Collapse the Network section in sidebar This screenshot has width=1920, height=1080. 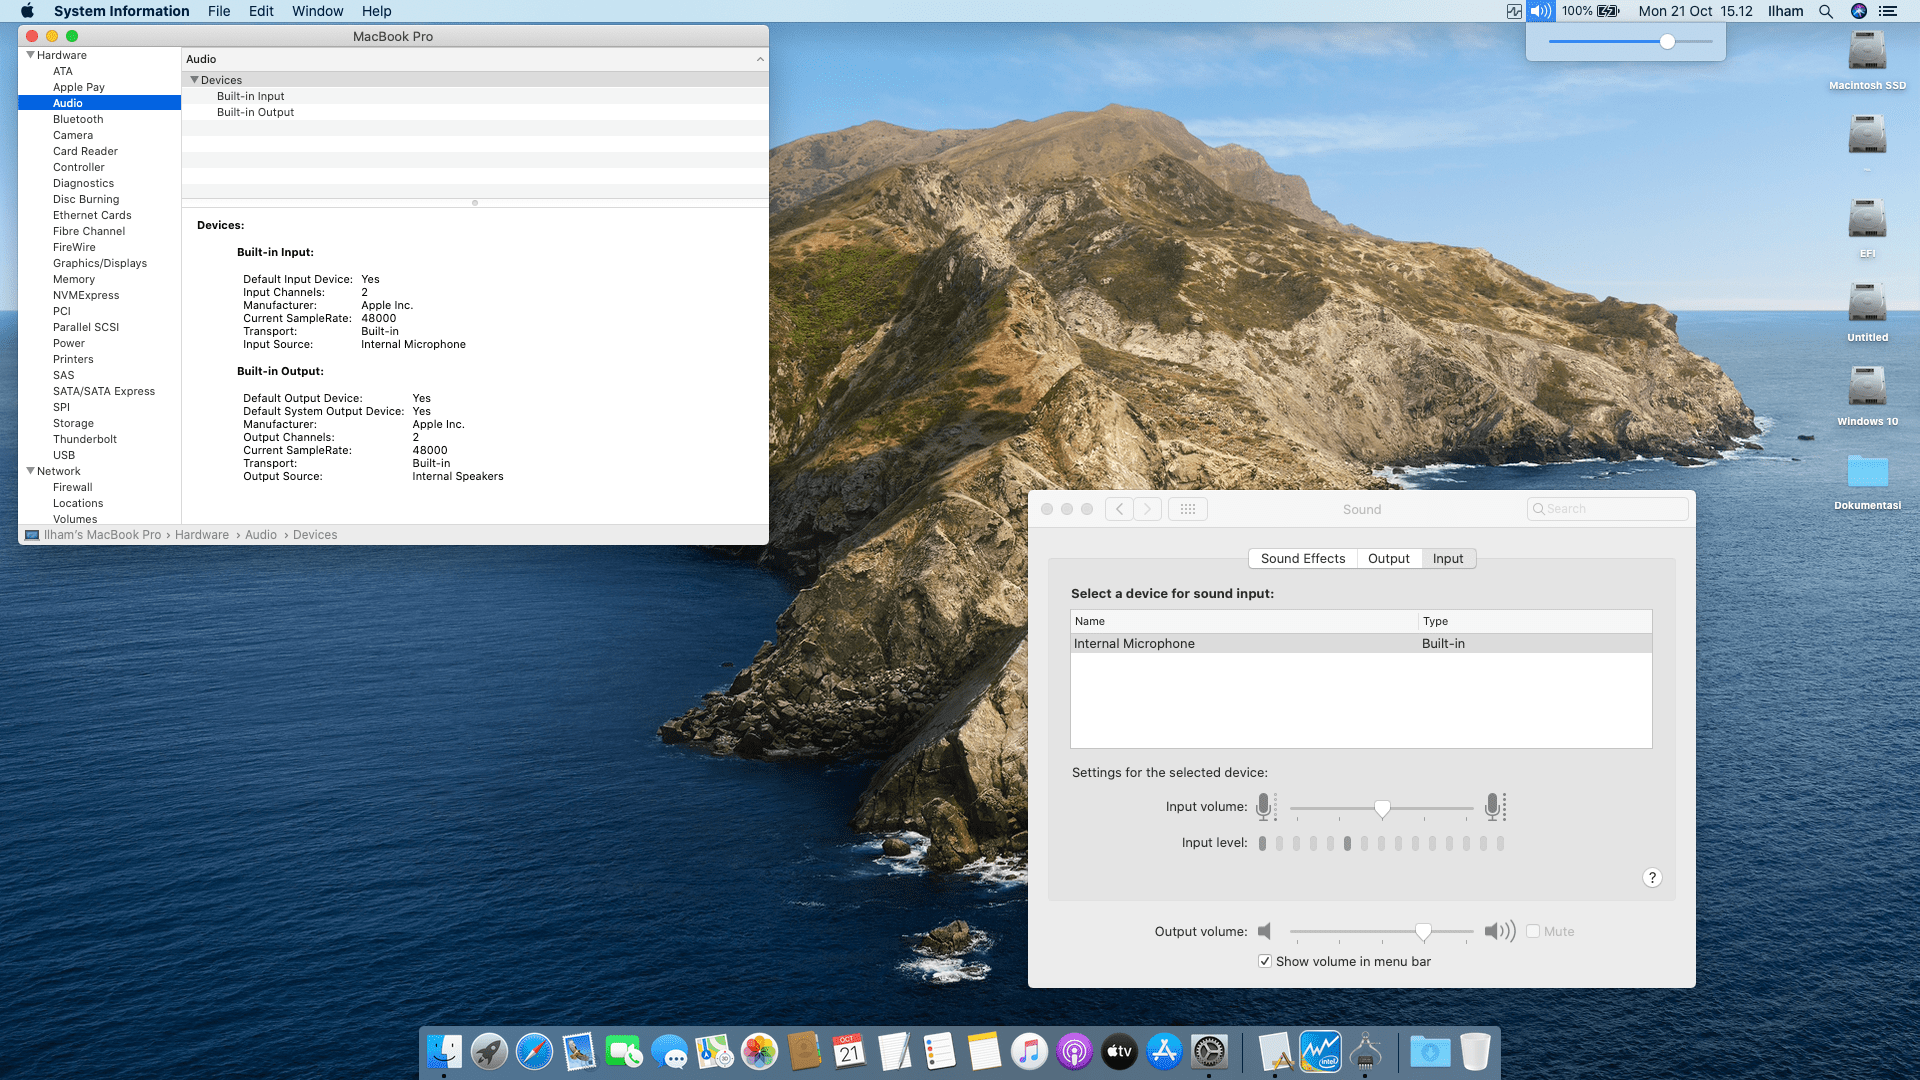(30, 471)
